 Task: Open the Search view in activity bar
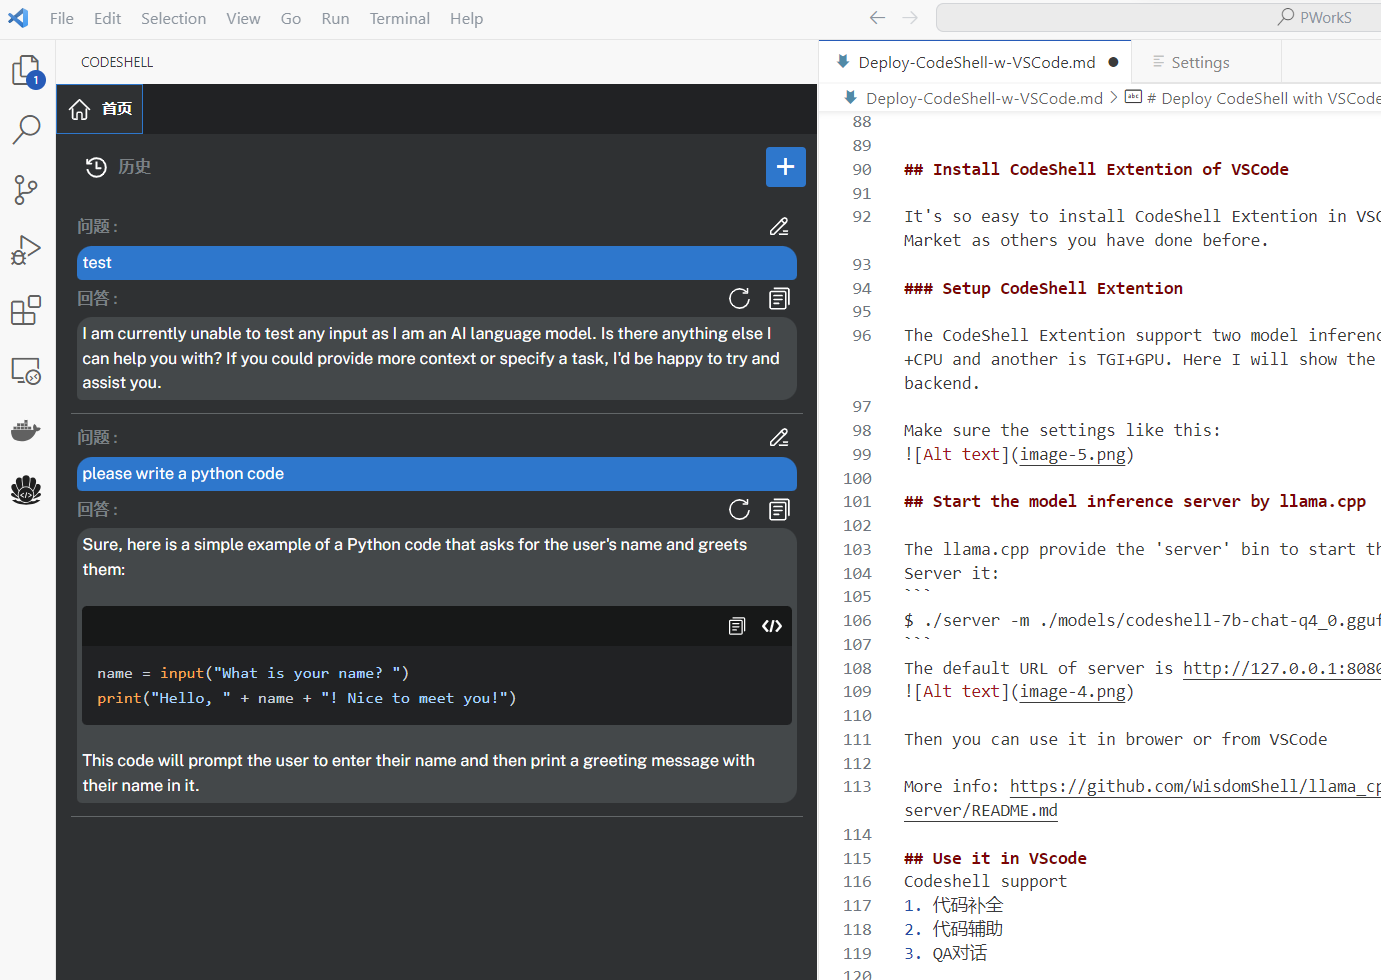pos(27,129)
